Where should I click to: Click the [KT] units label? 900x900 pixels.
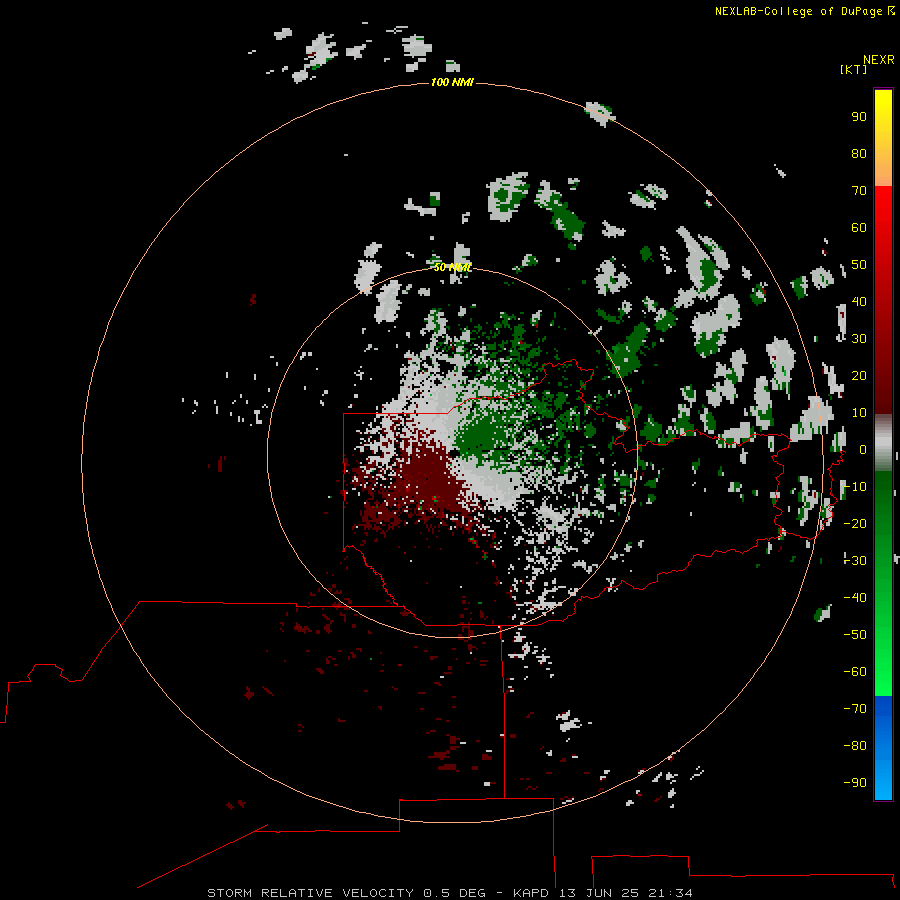pyautogui.click(x=854, y=69)
